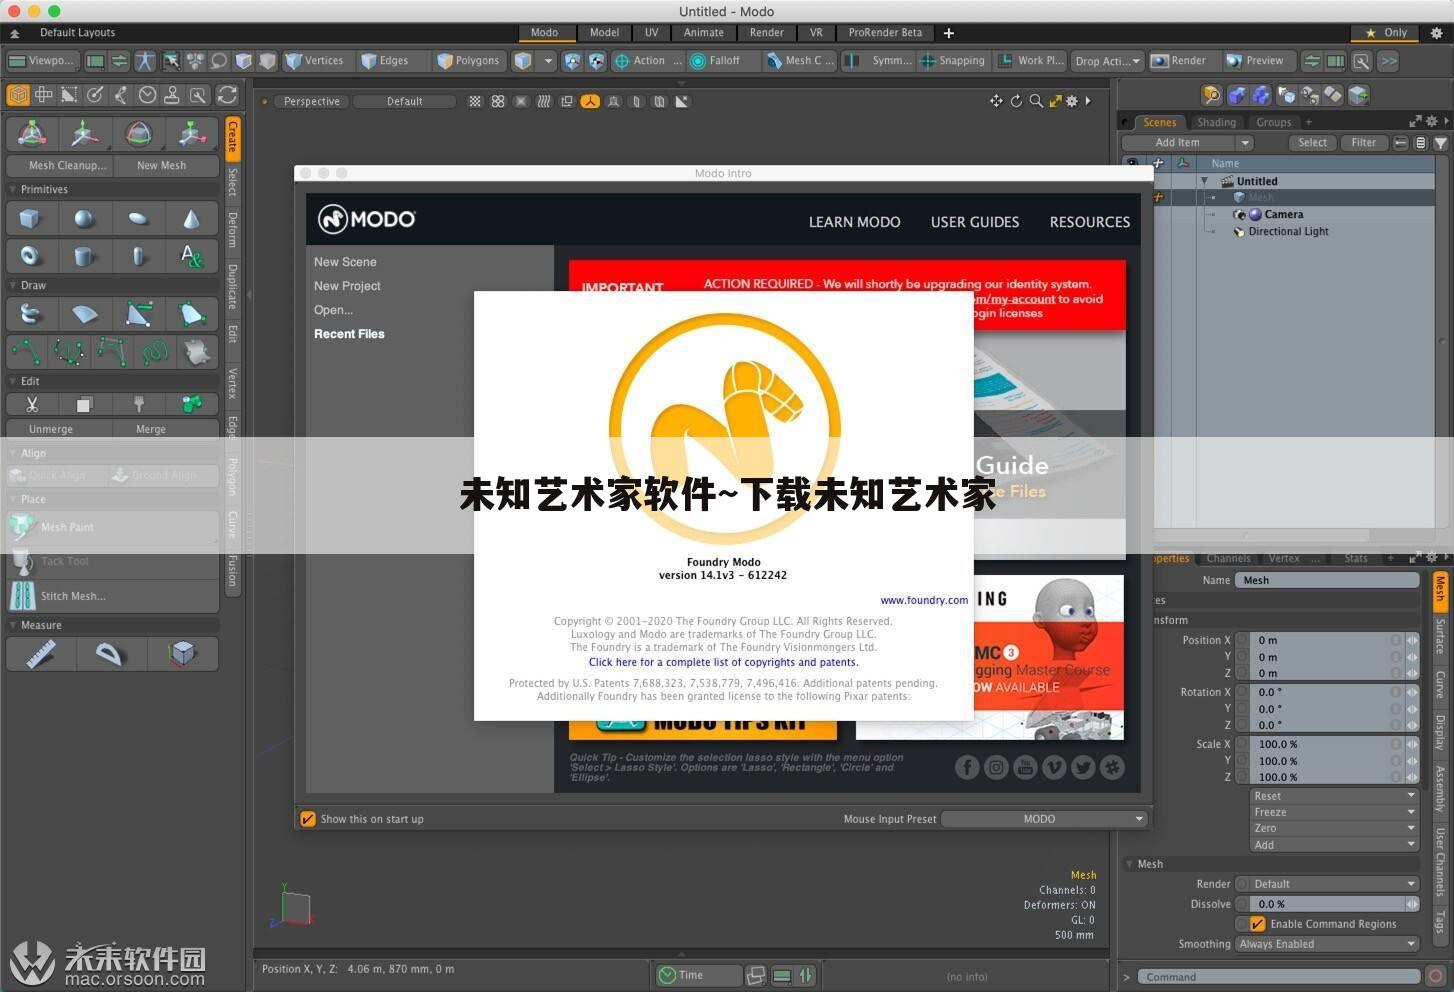Select the Cylinder primitive tool
The width and height of the screenshot is (1454, 992).
tap(84, 255)
